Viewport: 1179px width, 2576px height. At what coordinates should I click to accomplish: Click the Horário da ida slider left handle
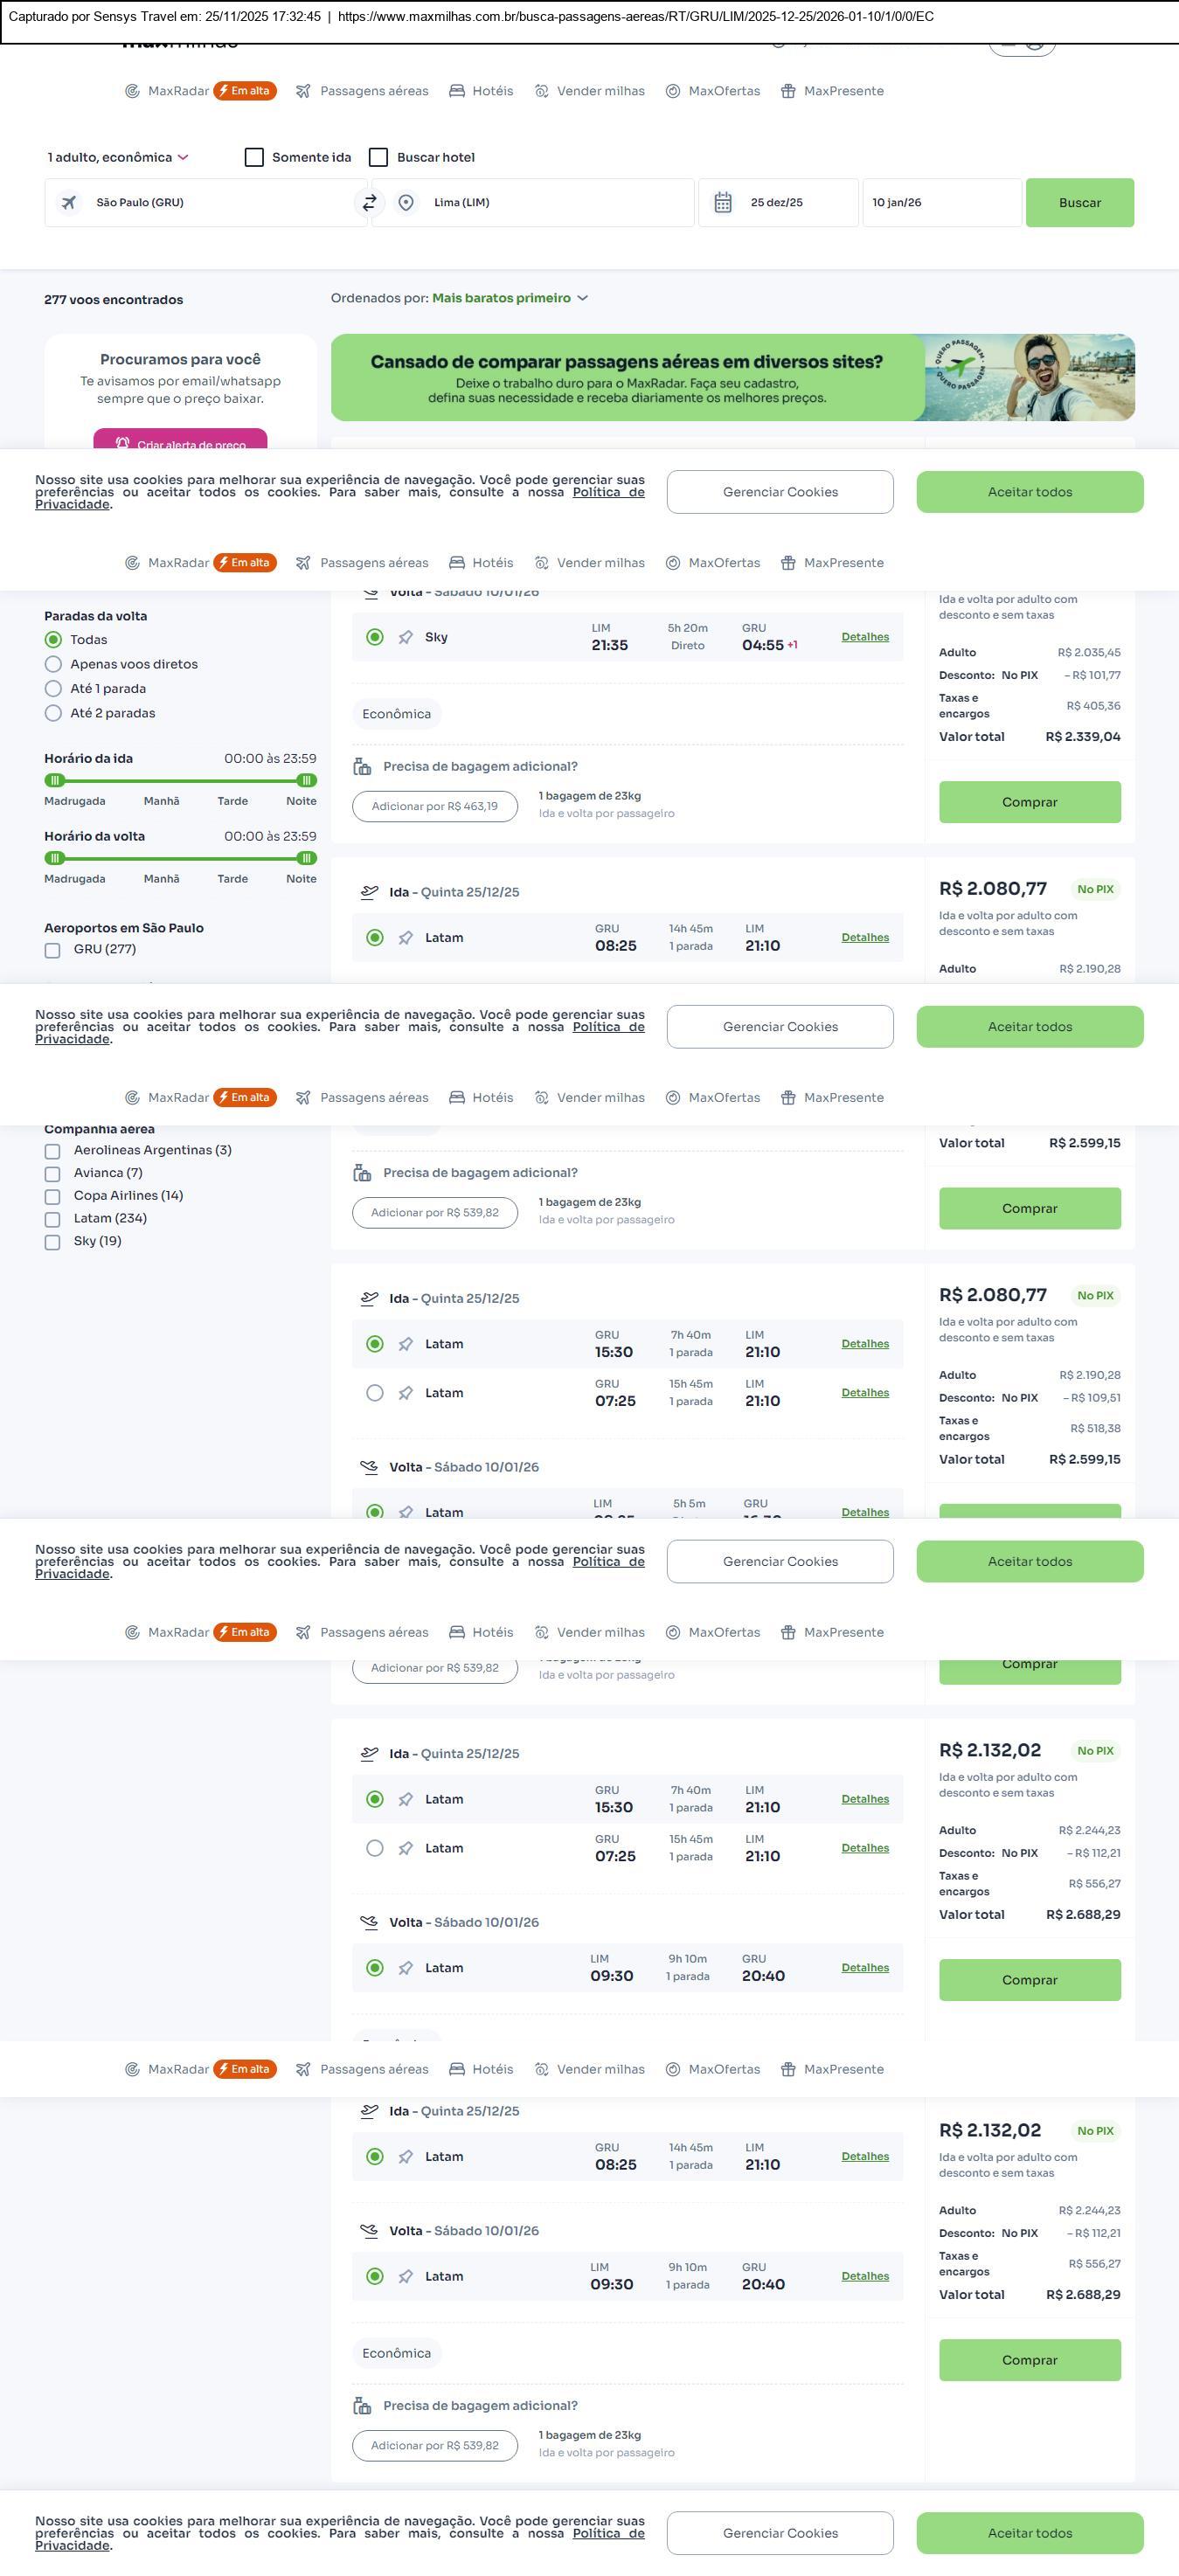[x=55, y=781]
